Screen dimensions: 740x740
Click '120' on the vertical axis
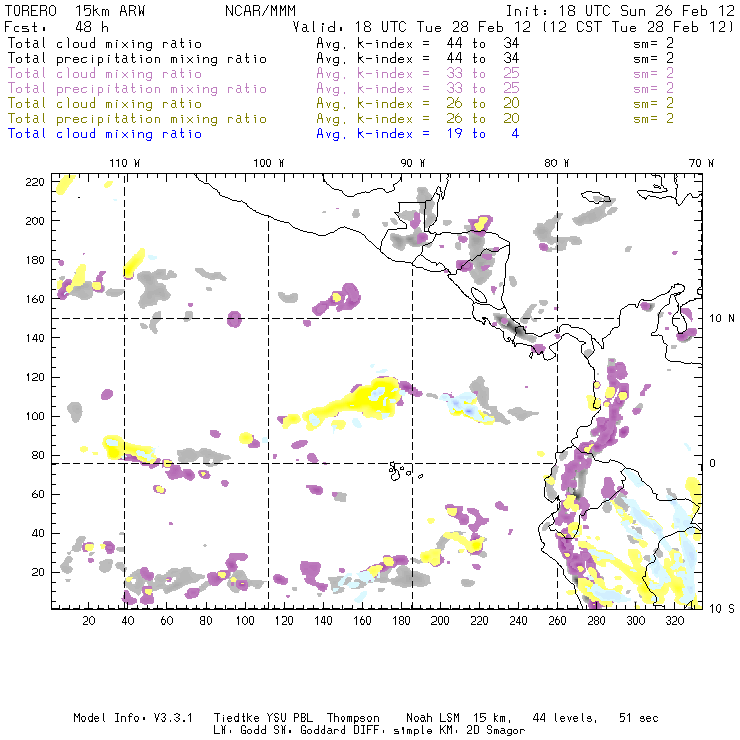click(x=35, y=378)
